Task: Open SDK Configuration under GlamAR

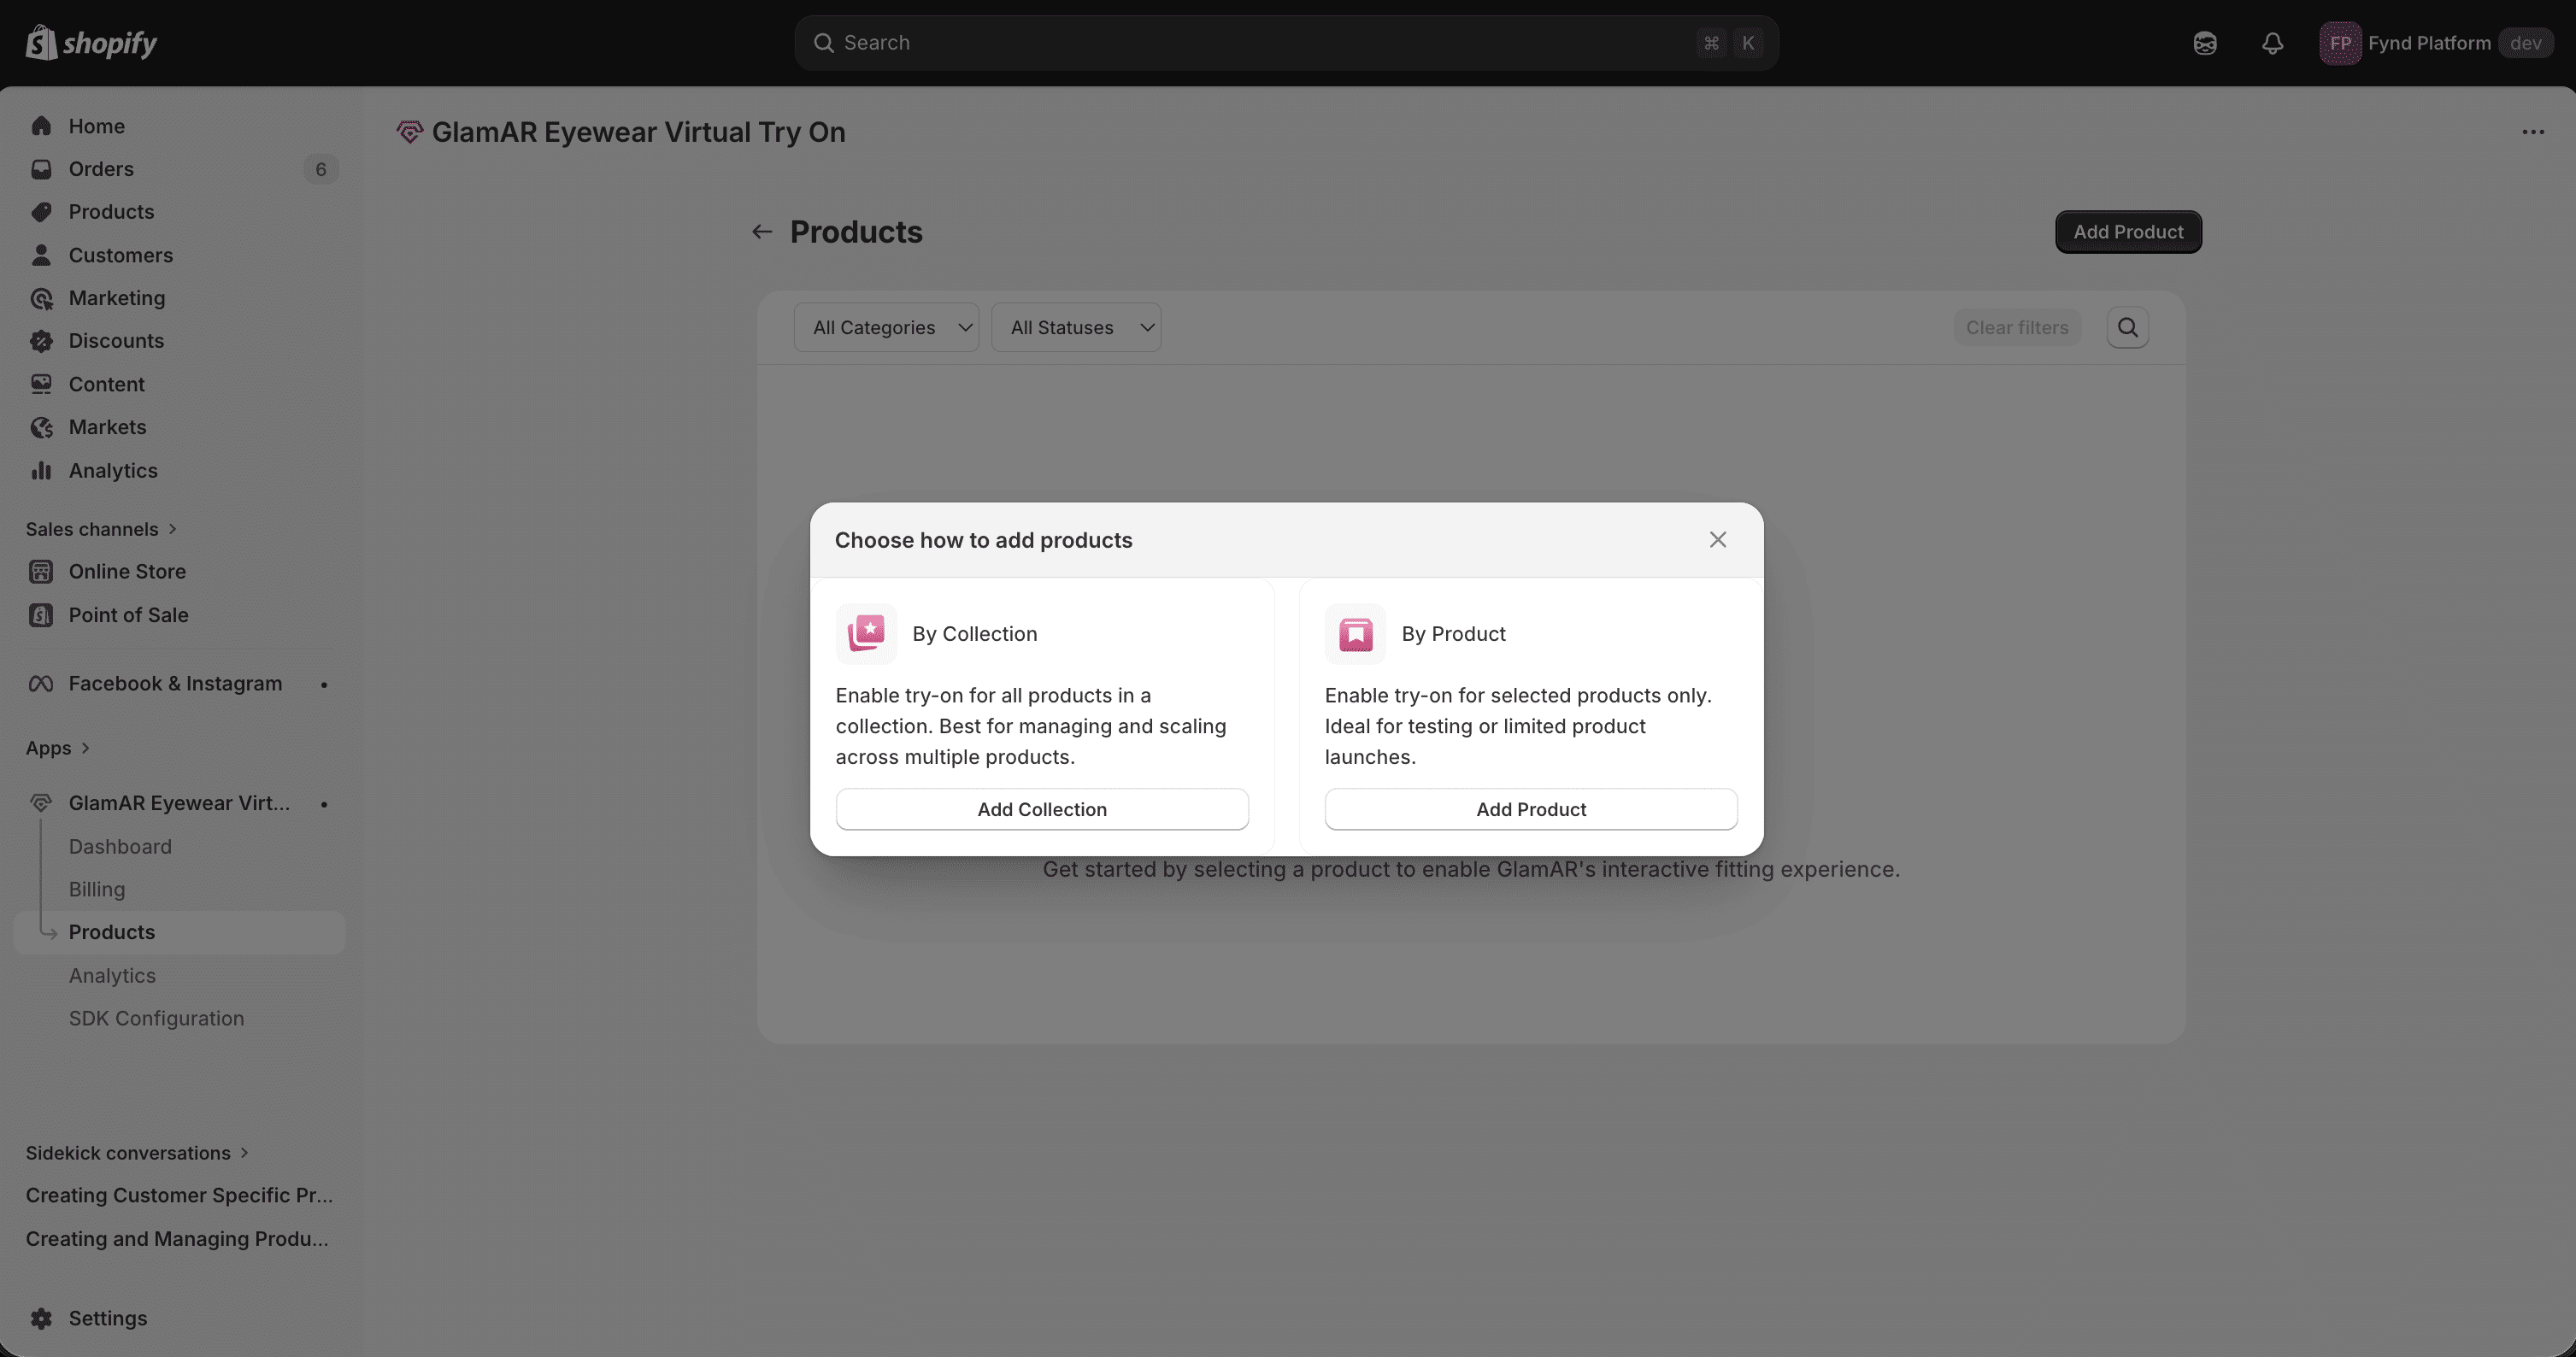Action: point(156,1018)
